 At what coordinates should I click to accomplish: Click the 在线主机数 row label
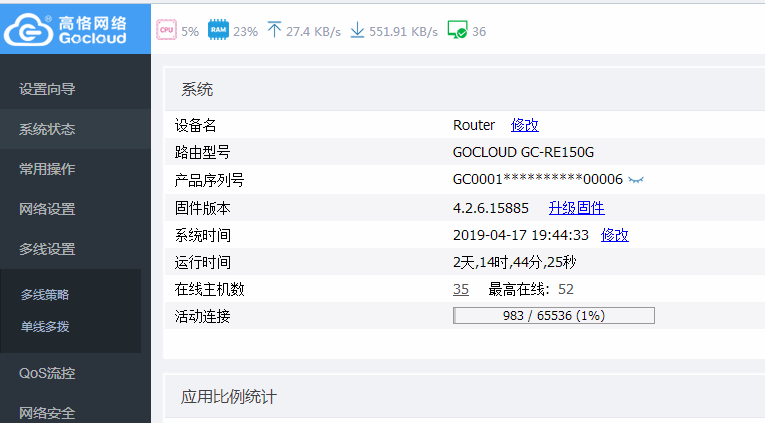pyautogui.click(x=209, y=289)
